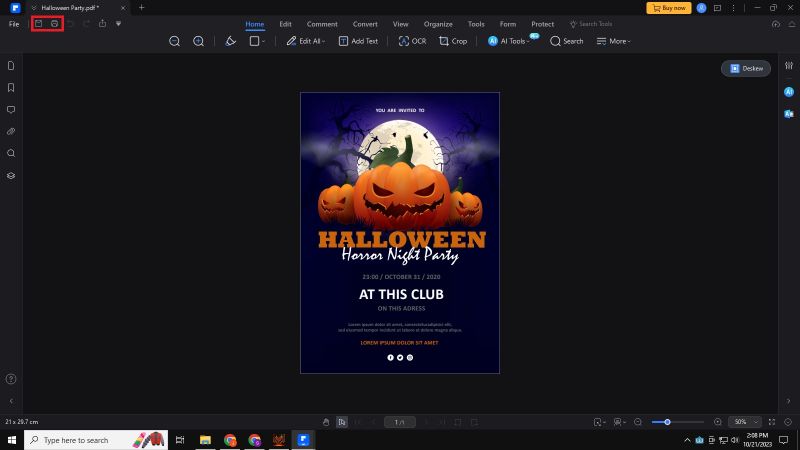Image resolution: width=800 pixels, height=450 pixels.
Task: Click the Buy now button
Action: click(669, 8)
